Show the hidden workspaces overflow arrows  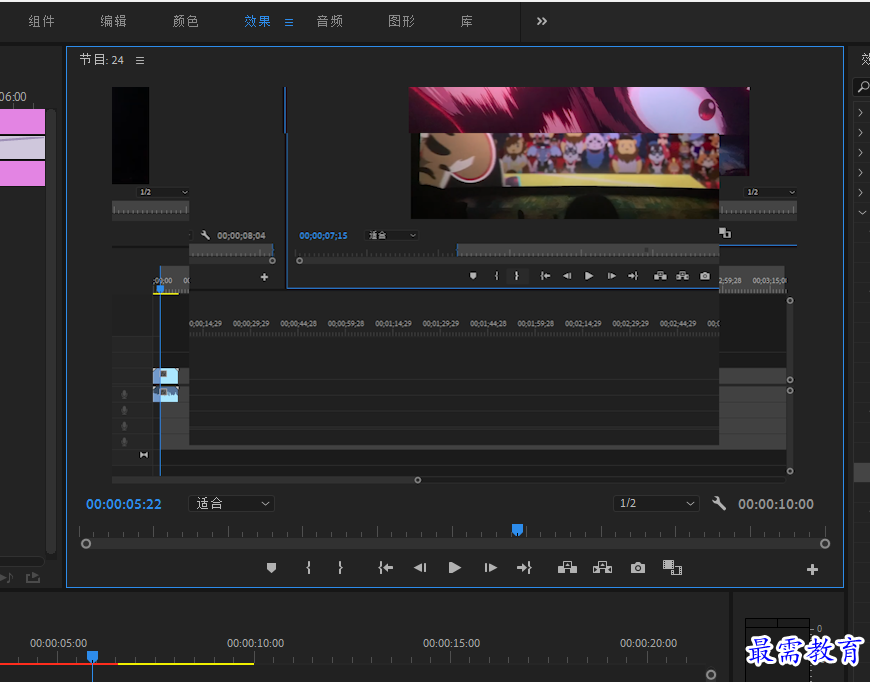tap(542, 21)
